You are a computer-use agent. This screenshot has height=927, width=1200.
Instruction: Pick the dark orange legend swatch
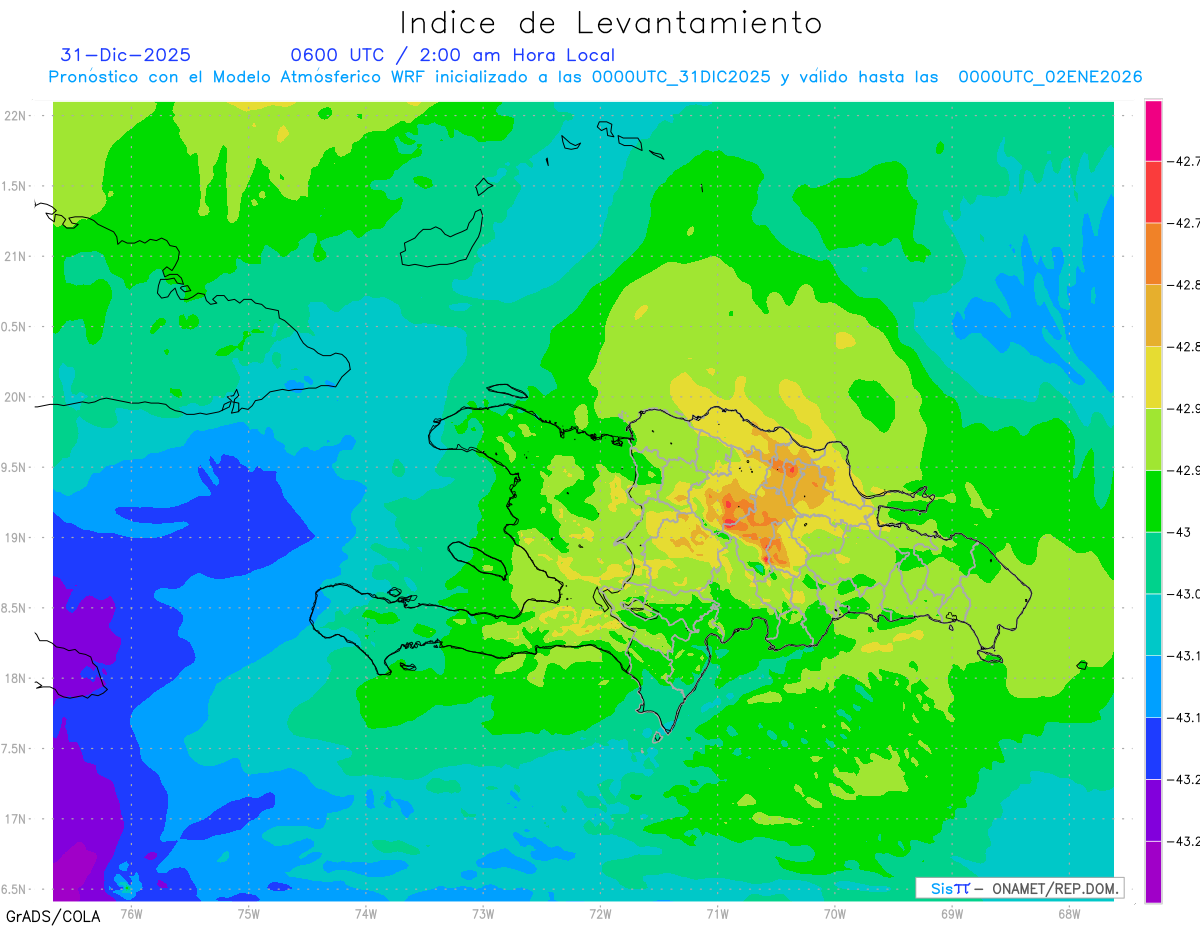[1153, 254]
